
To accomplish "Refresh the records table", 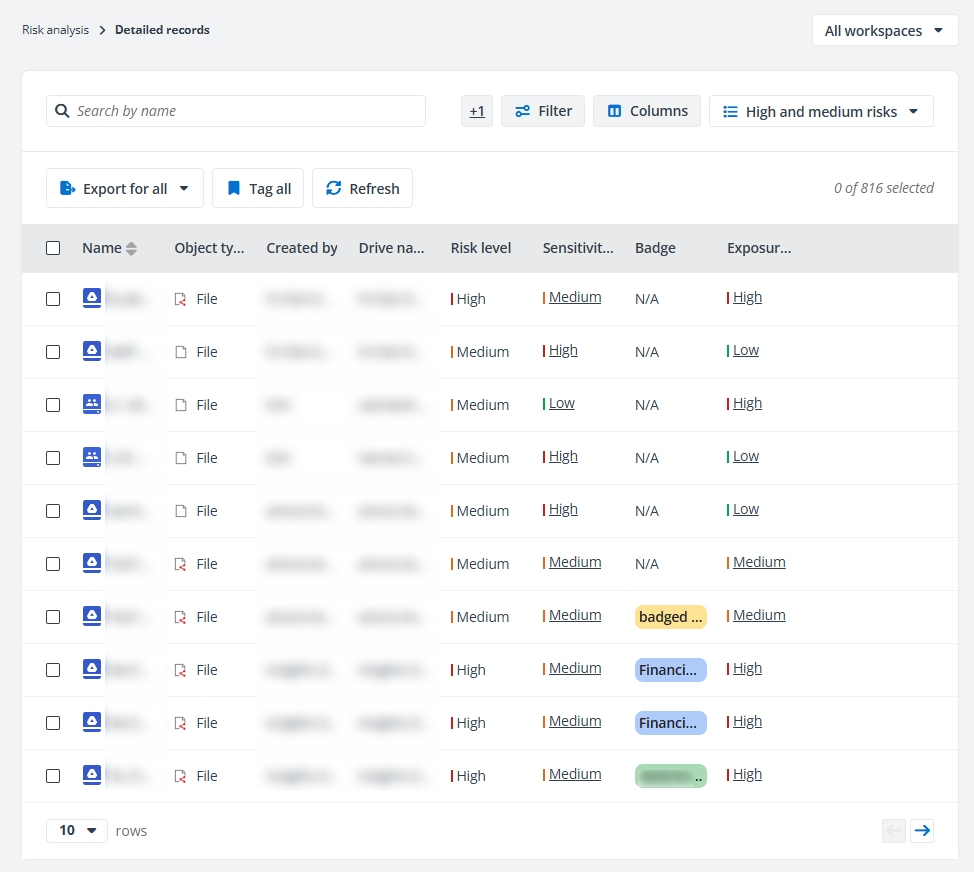I will tap(362, 188).
